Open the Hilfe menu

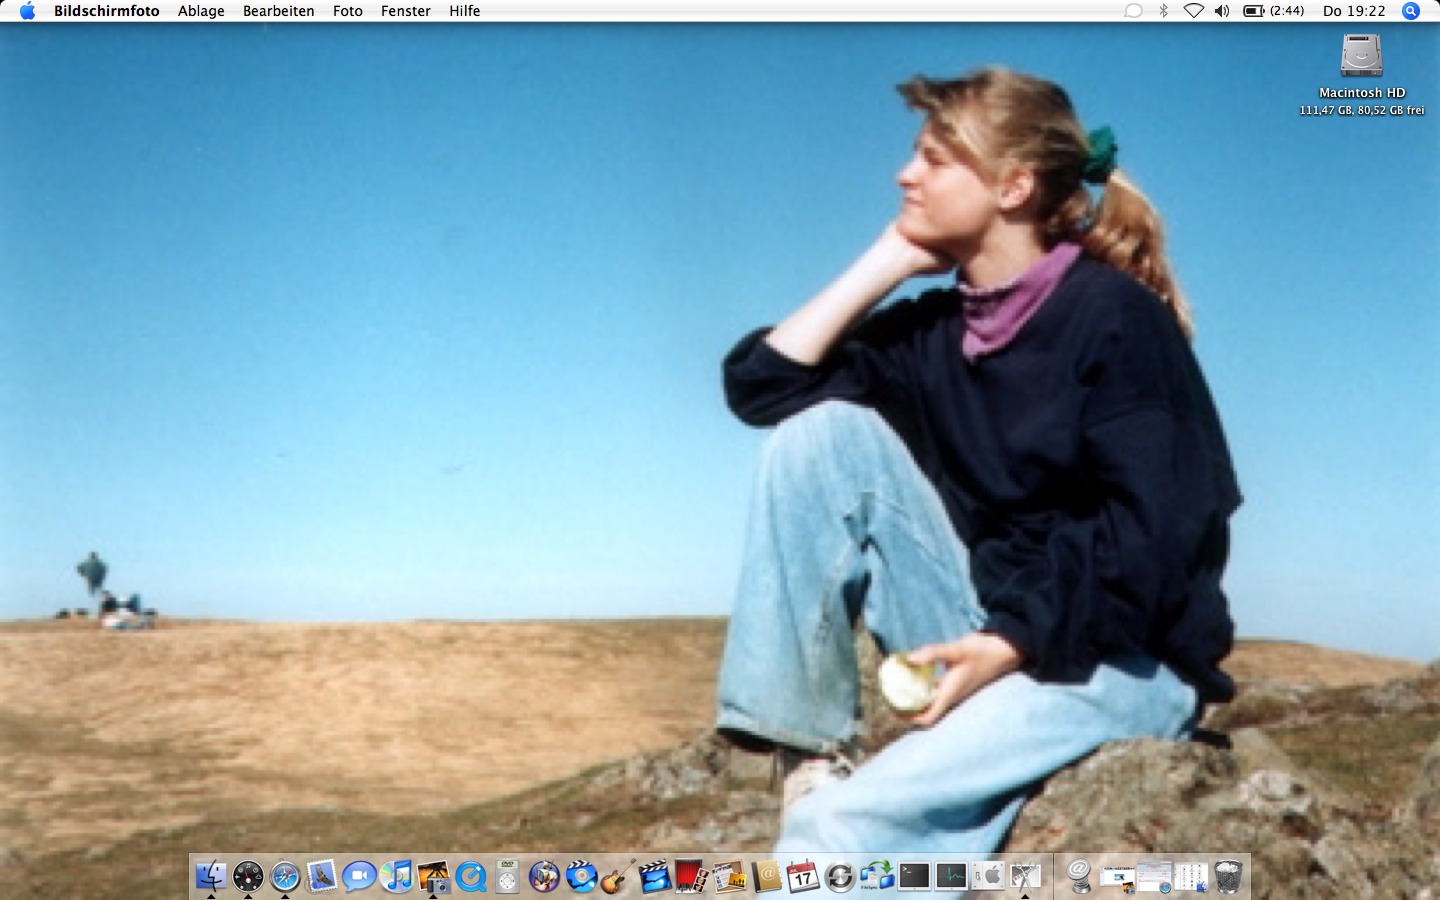point(465,11)
